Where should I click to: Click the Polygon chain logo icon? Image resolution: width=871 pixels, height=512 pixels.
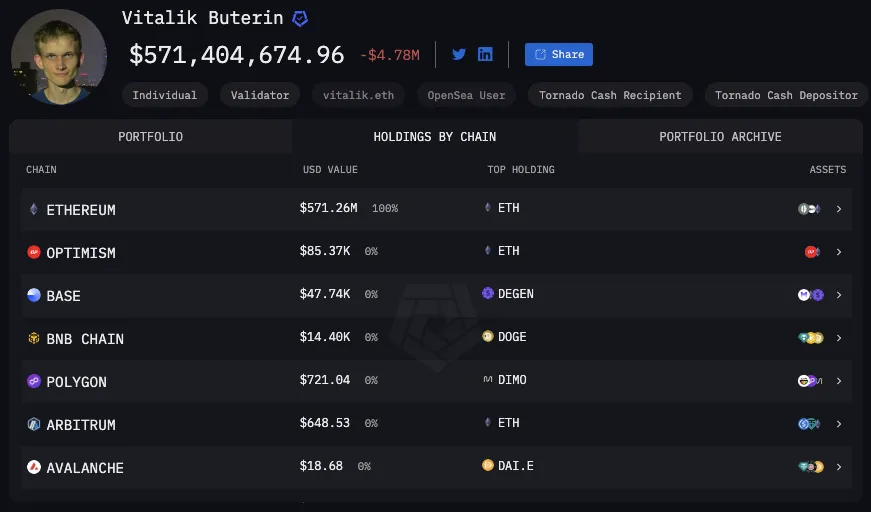(34, 381)
